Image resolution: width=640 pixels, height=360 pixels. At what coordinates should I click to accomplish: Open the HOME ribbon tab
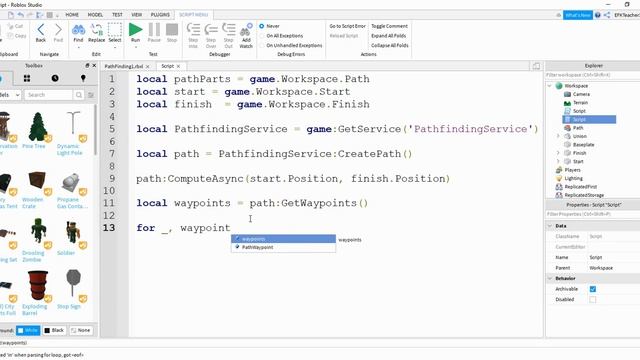click(x=72, y=15)
